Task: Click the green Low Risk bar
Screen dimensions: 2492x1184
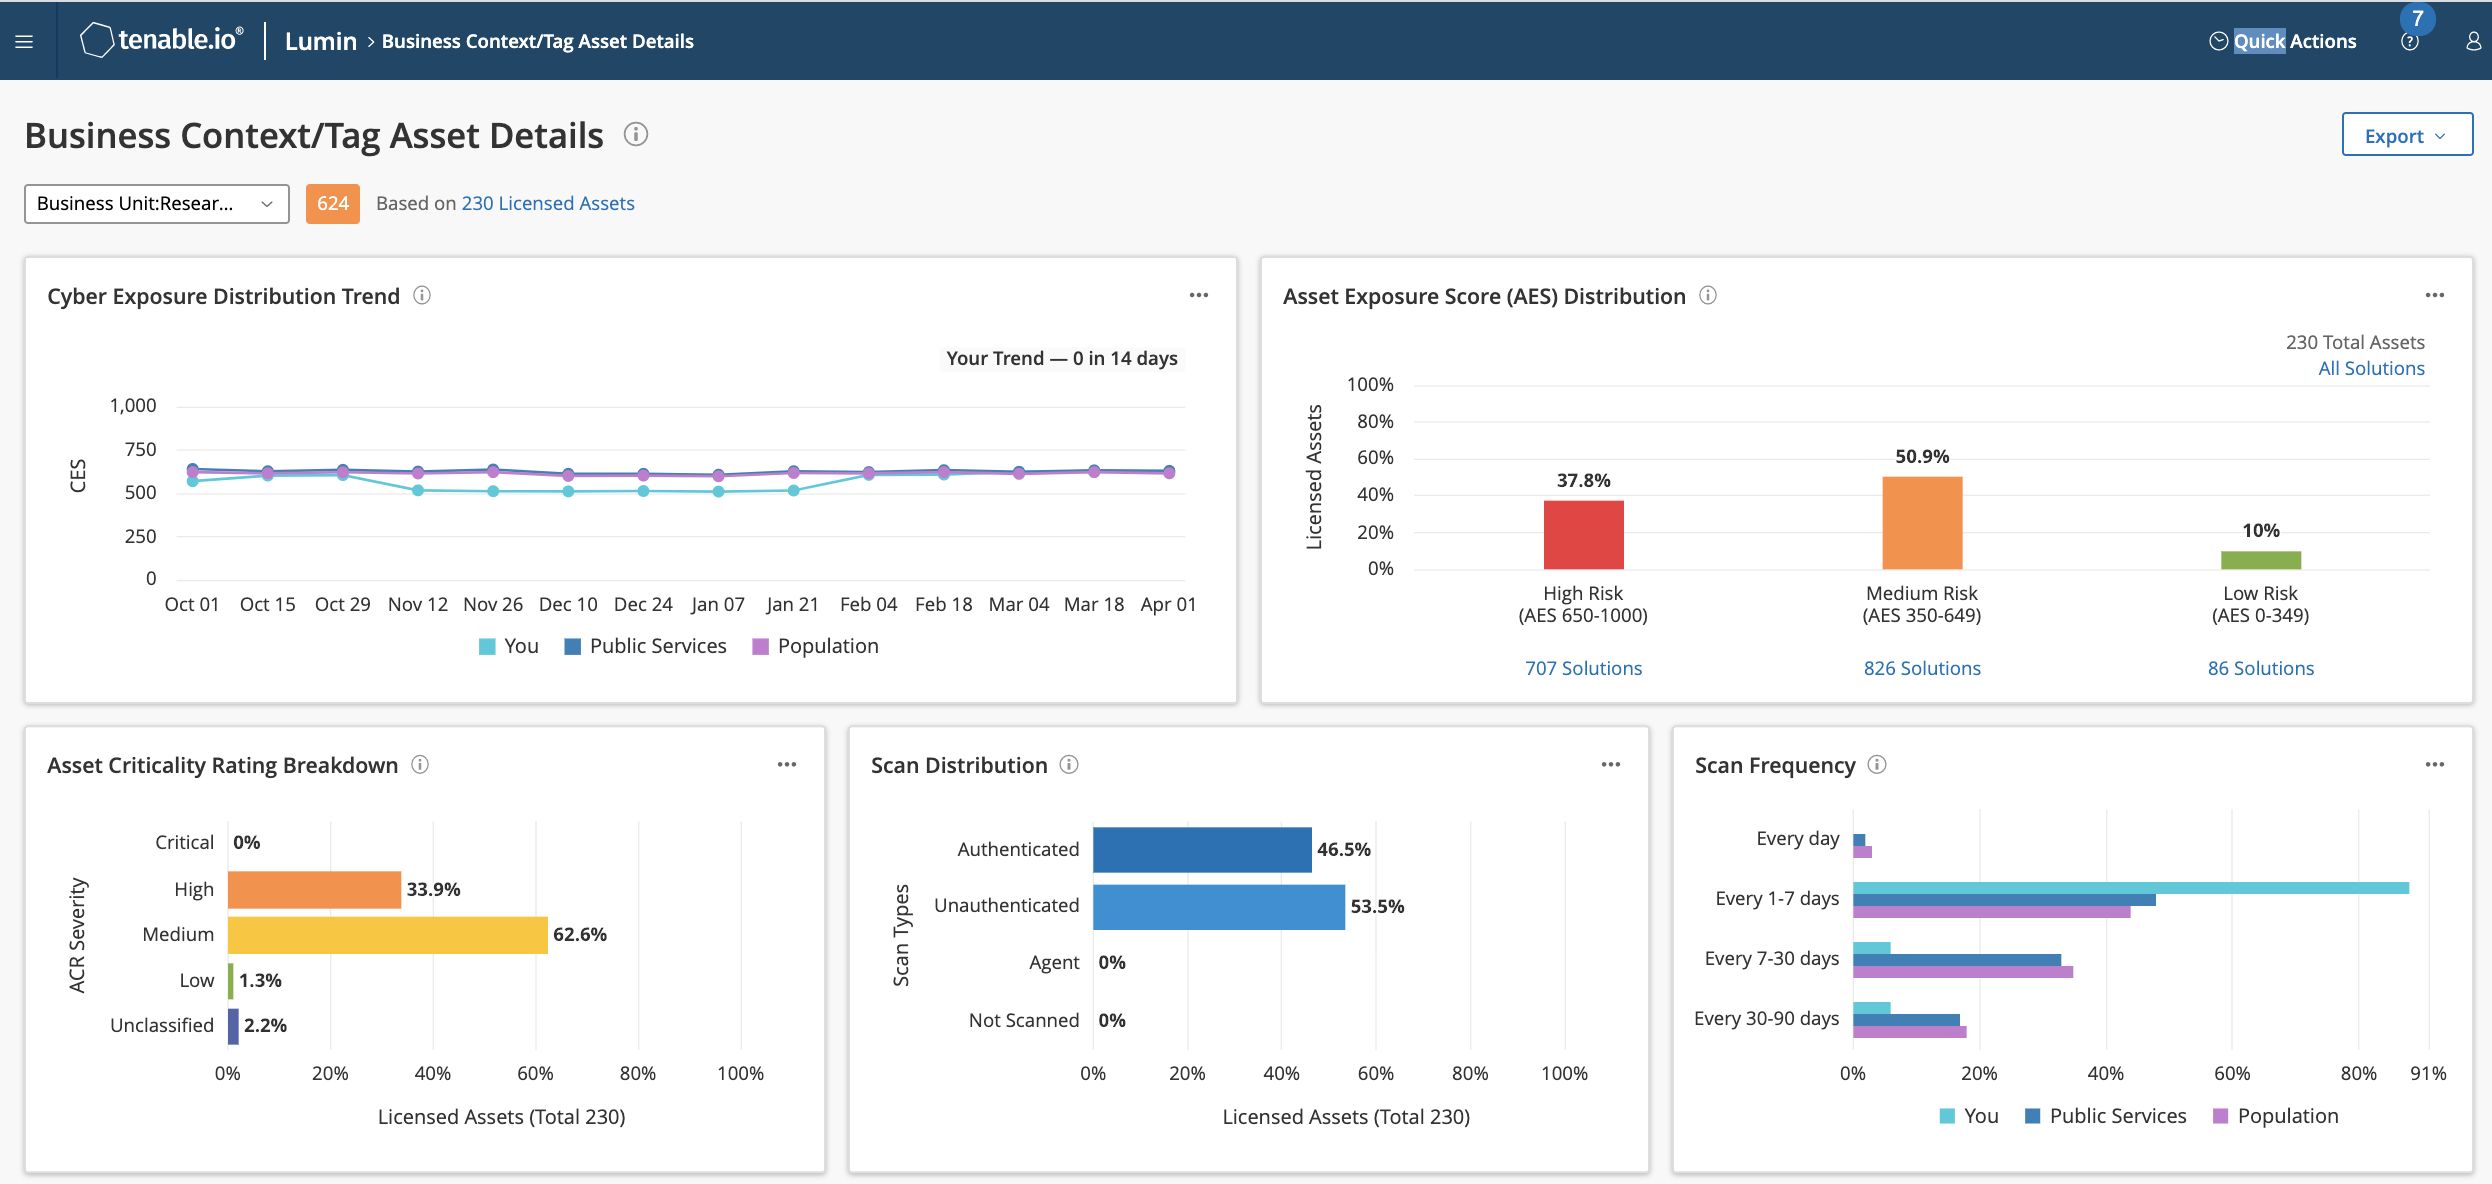Action: [x=2261, y=560]
